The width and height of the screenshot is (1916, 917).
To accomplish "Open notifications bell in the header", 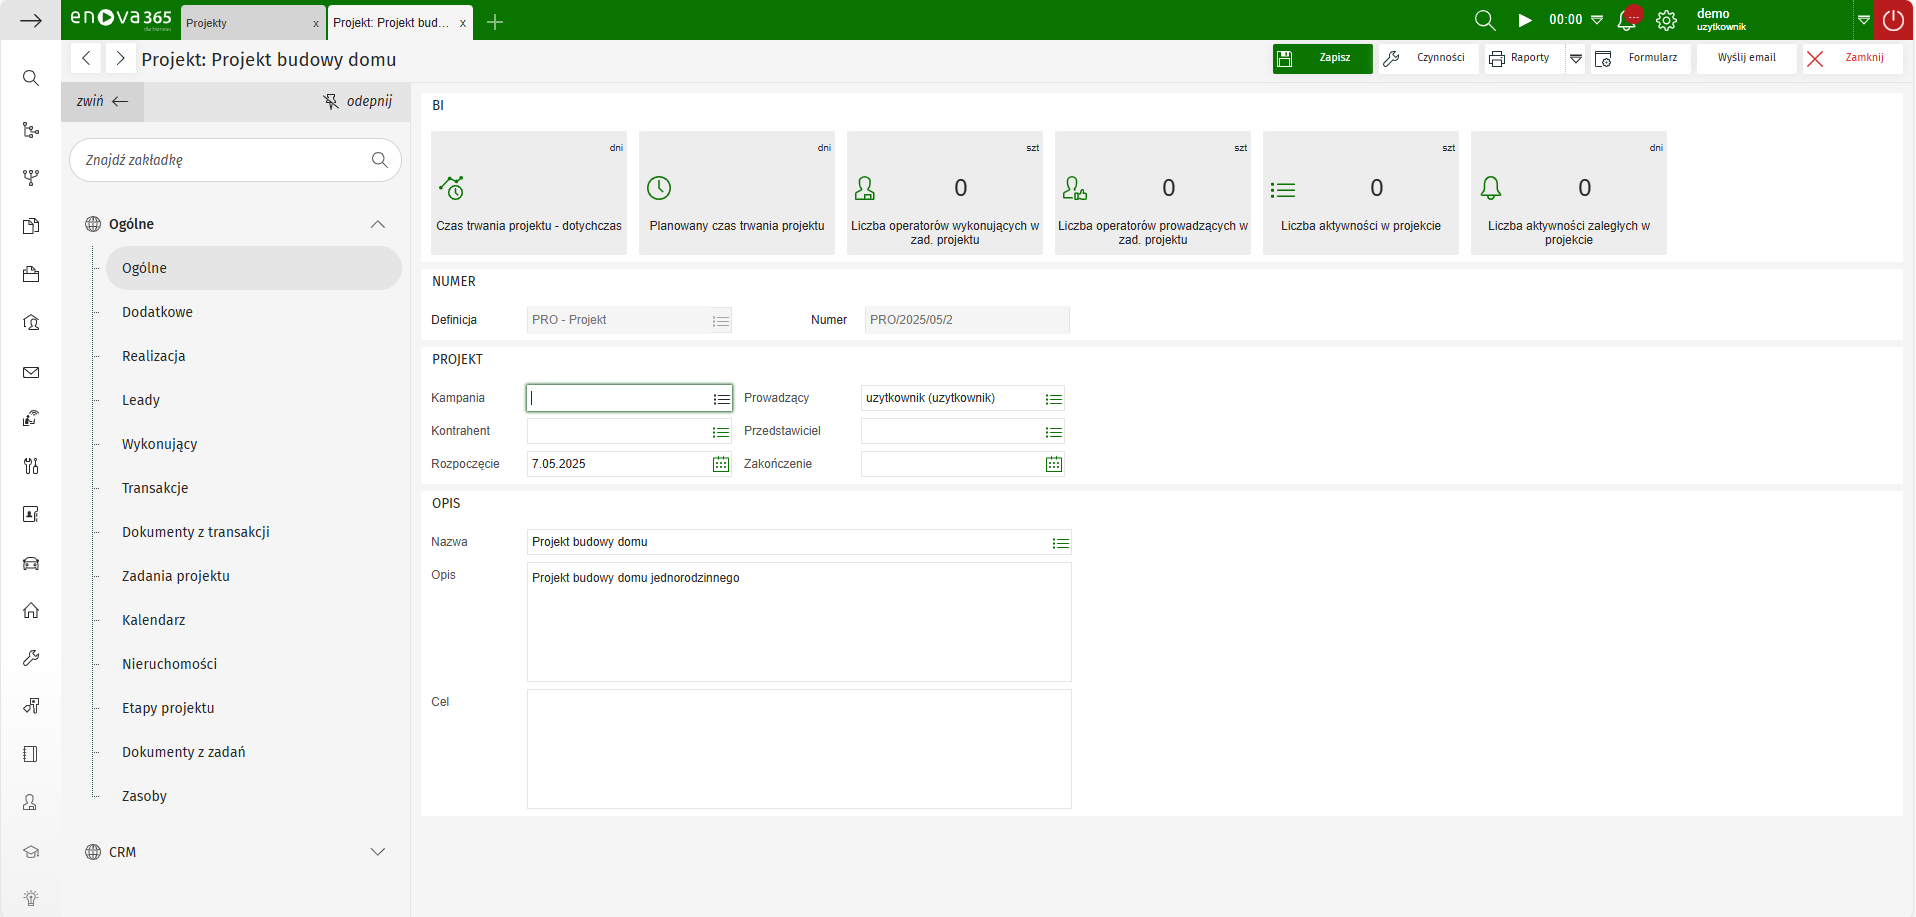I will [1627, 20].
